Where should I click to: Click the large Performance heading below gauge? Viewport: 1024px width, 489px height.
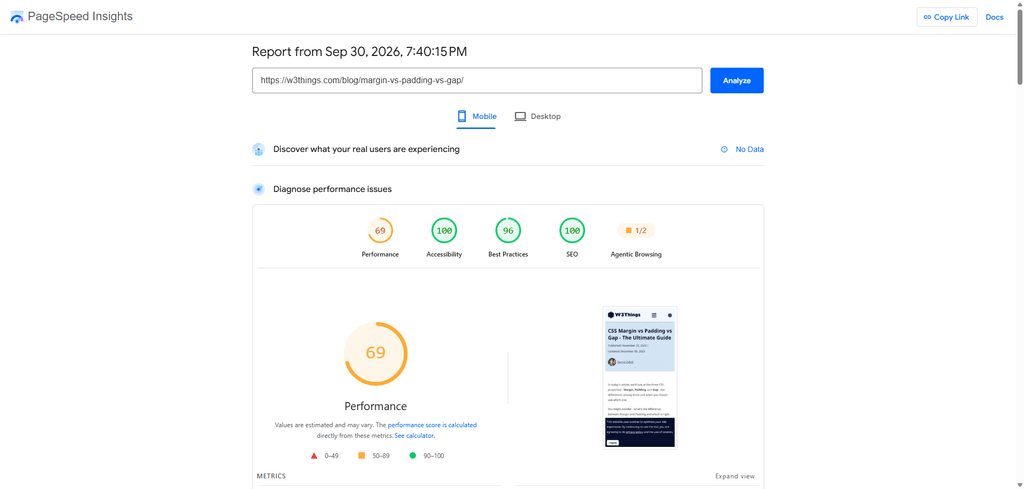pyautogui.click(x=376, y=406)
